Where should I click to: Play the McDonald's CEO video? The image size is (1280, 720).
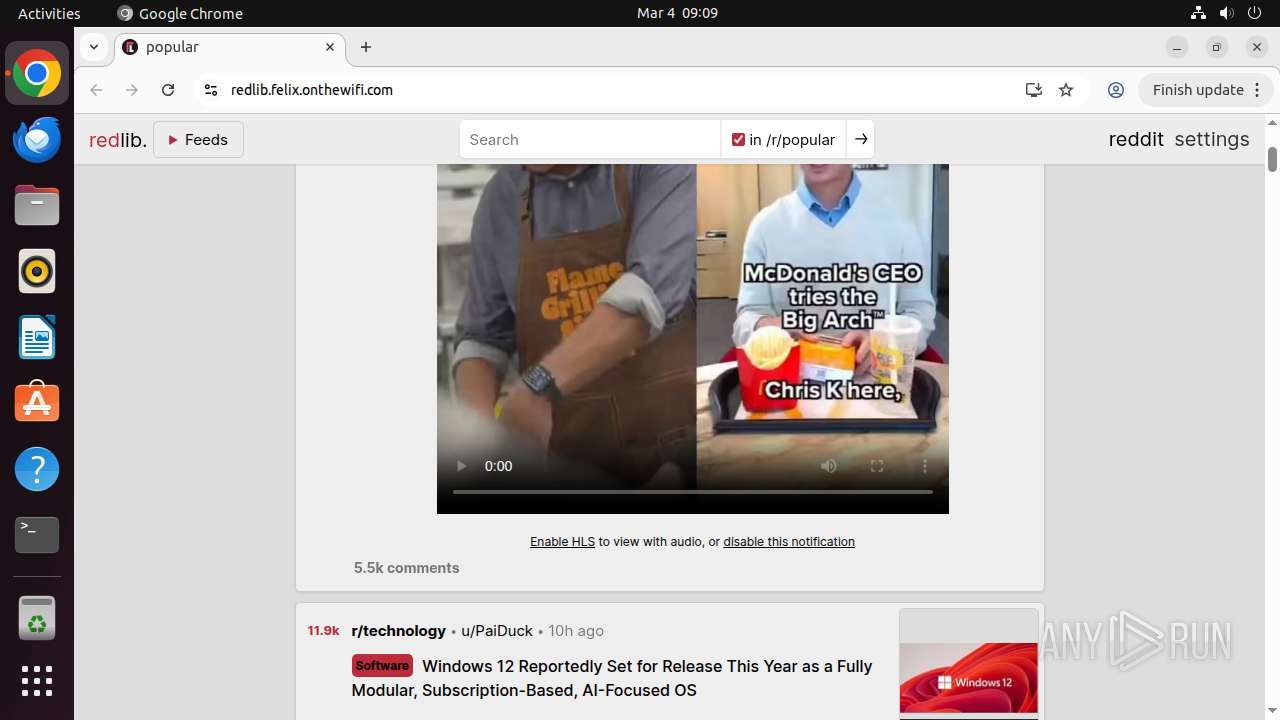(x=461, y=466)
